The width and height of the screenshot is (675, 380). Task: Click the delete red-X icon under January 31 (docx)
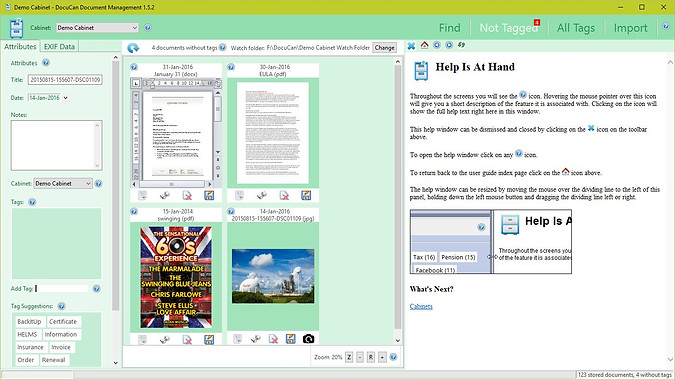coord(187,195)
